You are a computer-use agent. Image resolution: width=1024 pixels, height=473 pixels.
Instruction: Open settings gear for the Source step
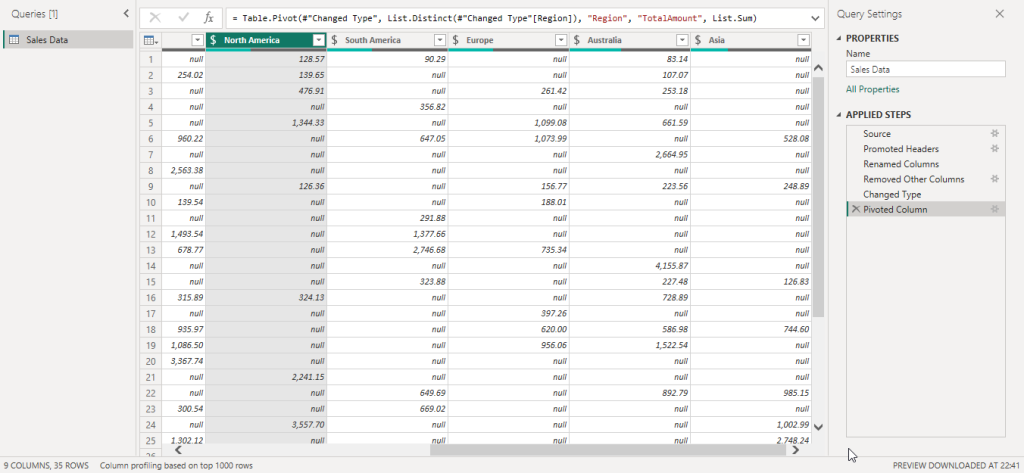coord(995,133)
